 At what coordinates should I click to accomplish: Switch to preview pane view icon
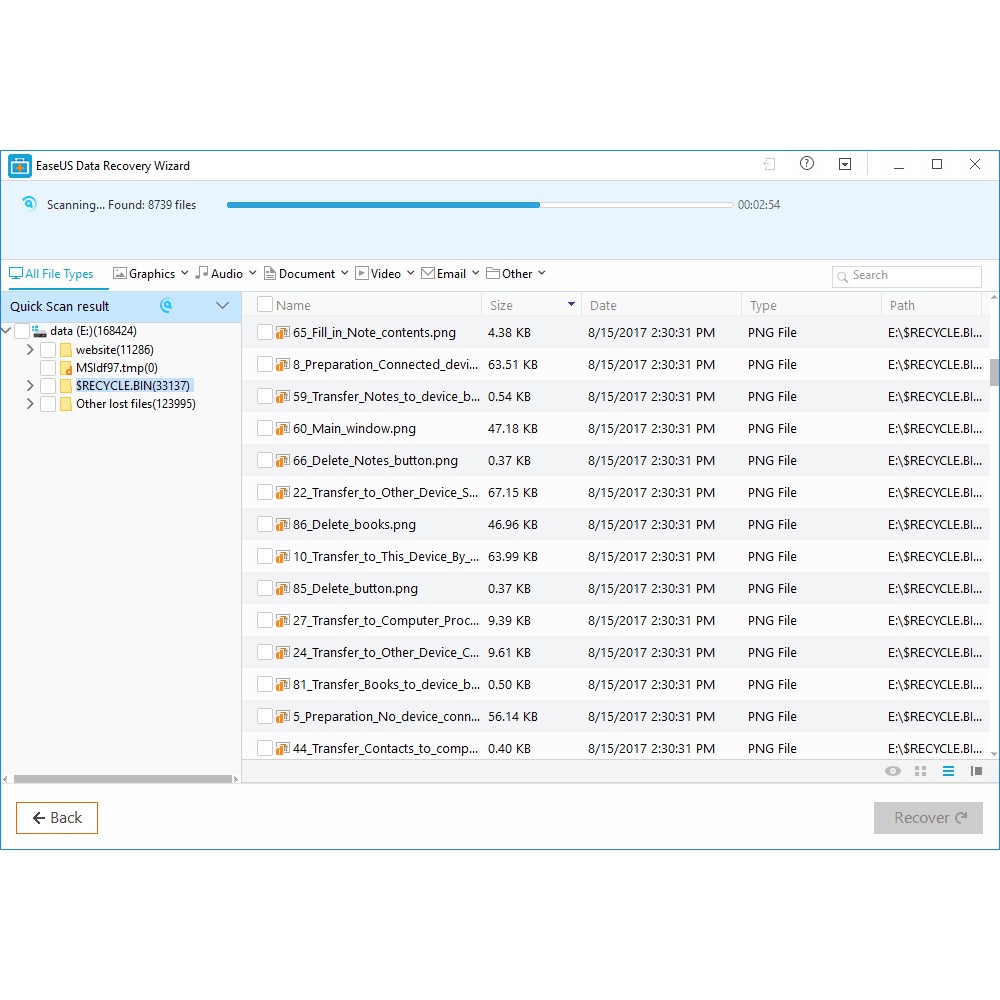coord(976,771)
